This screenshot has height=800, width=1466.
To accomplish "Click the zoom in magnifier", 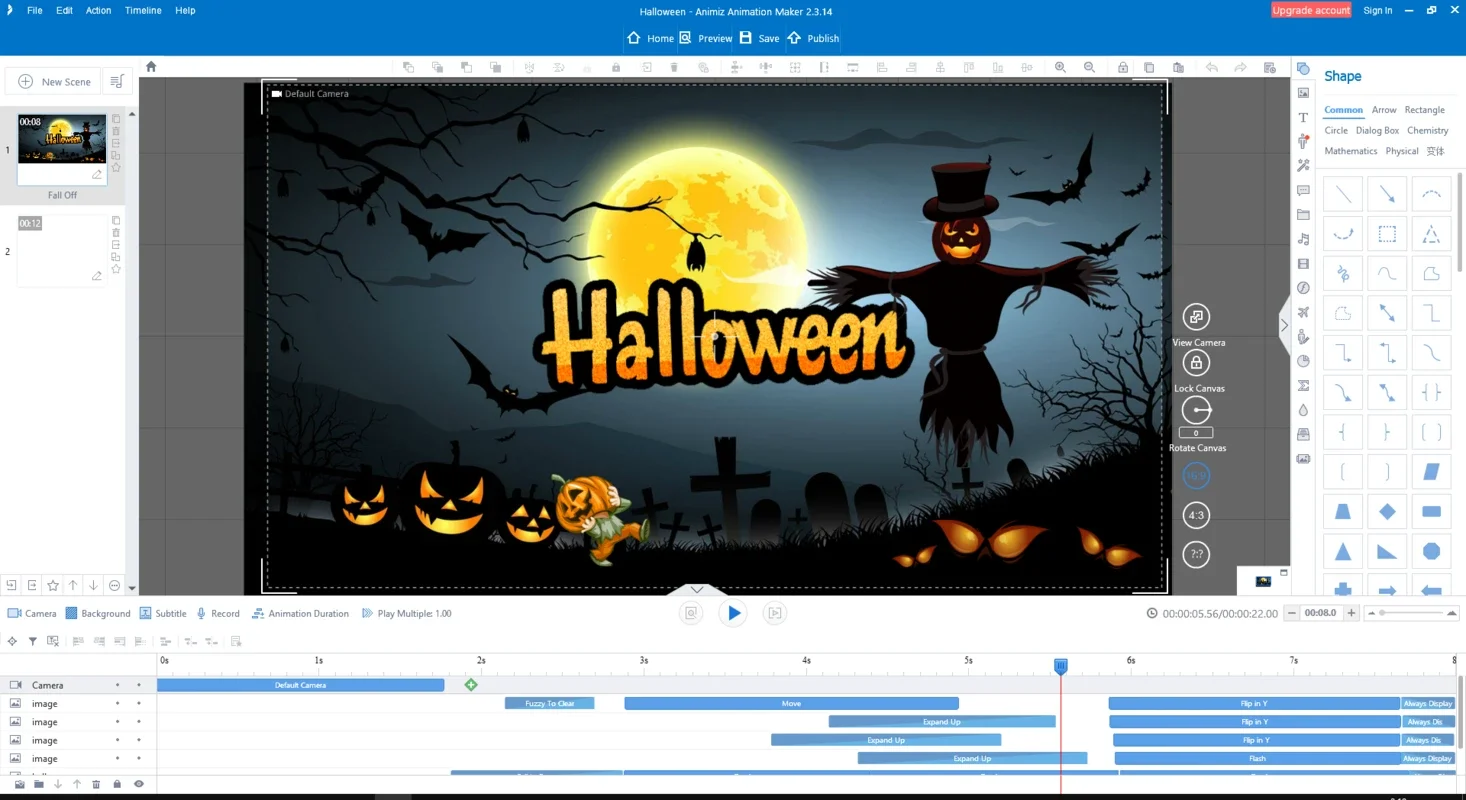I will tap(1060, 67).
